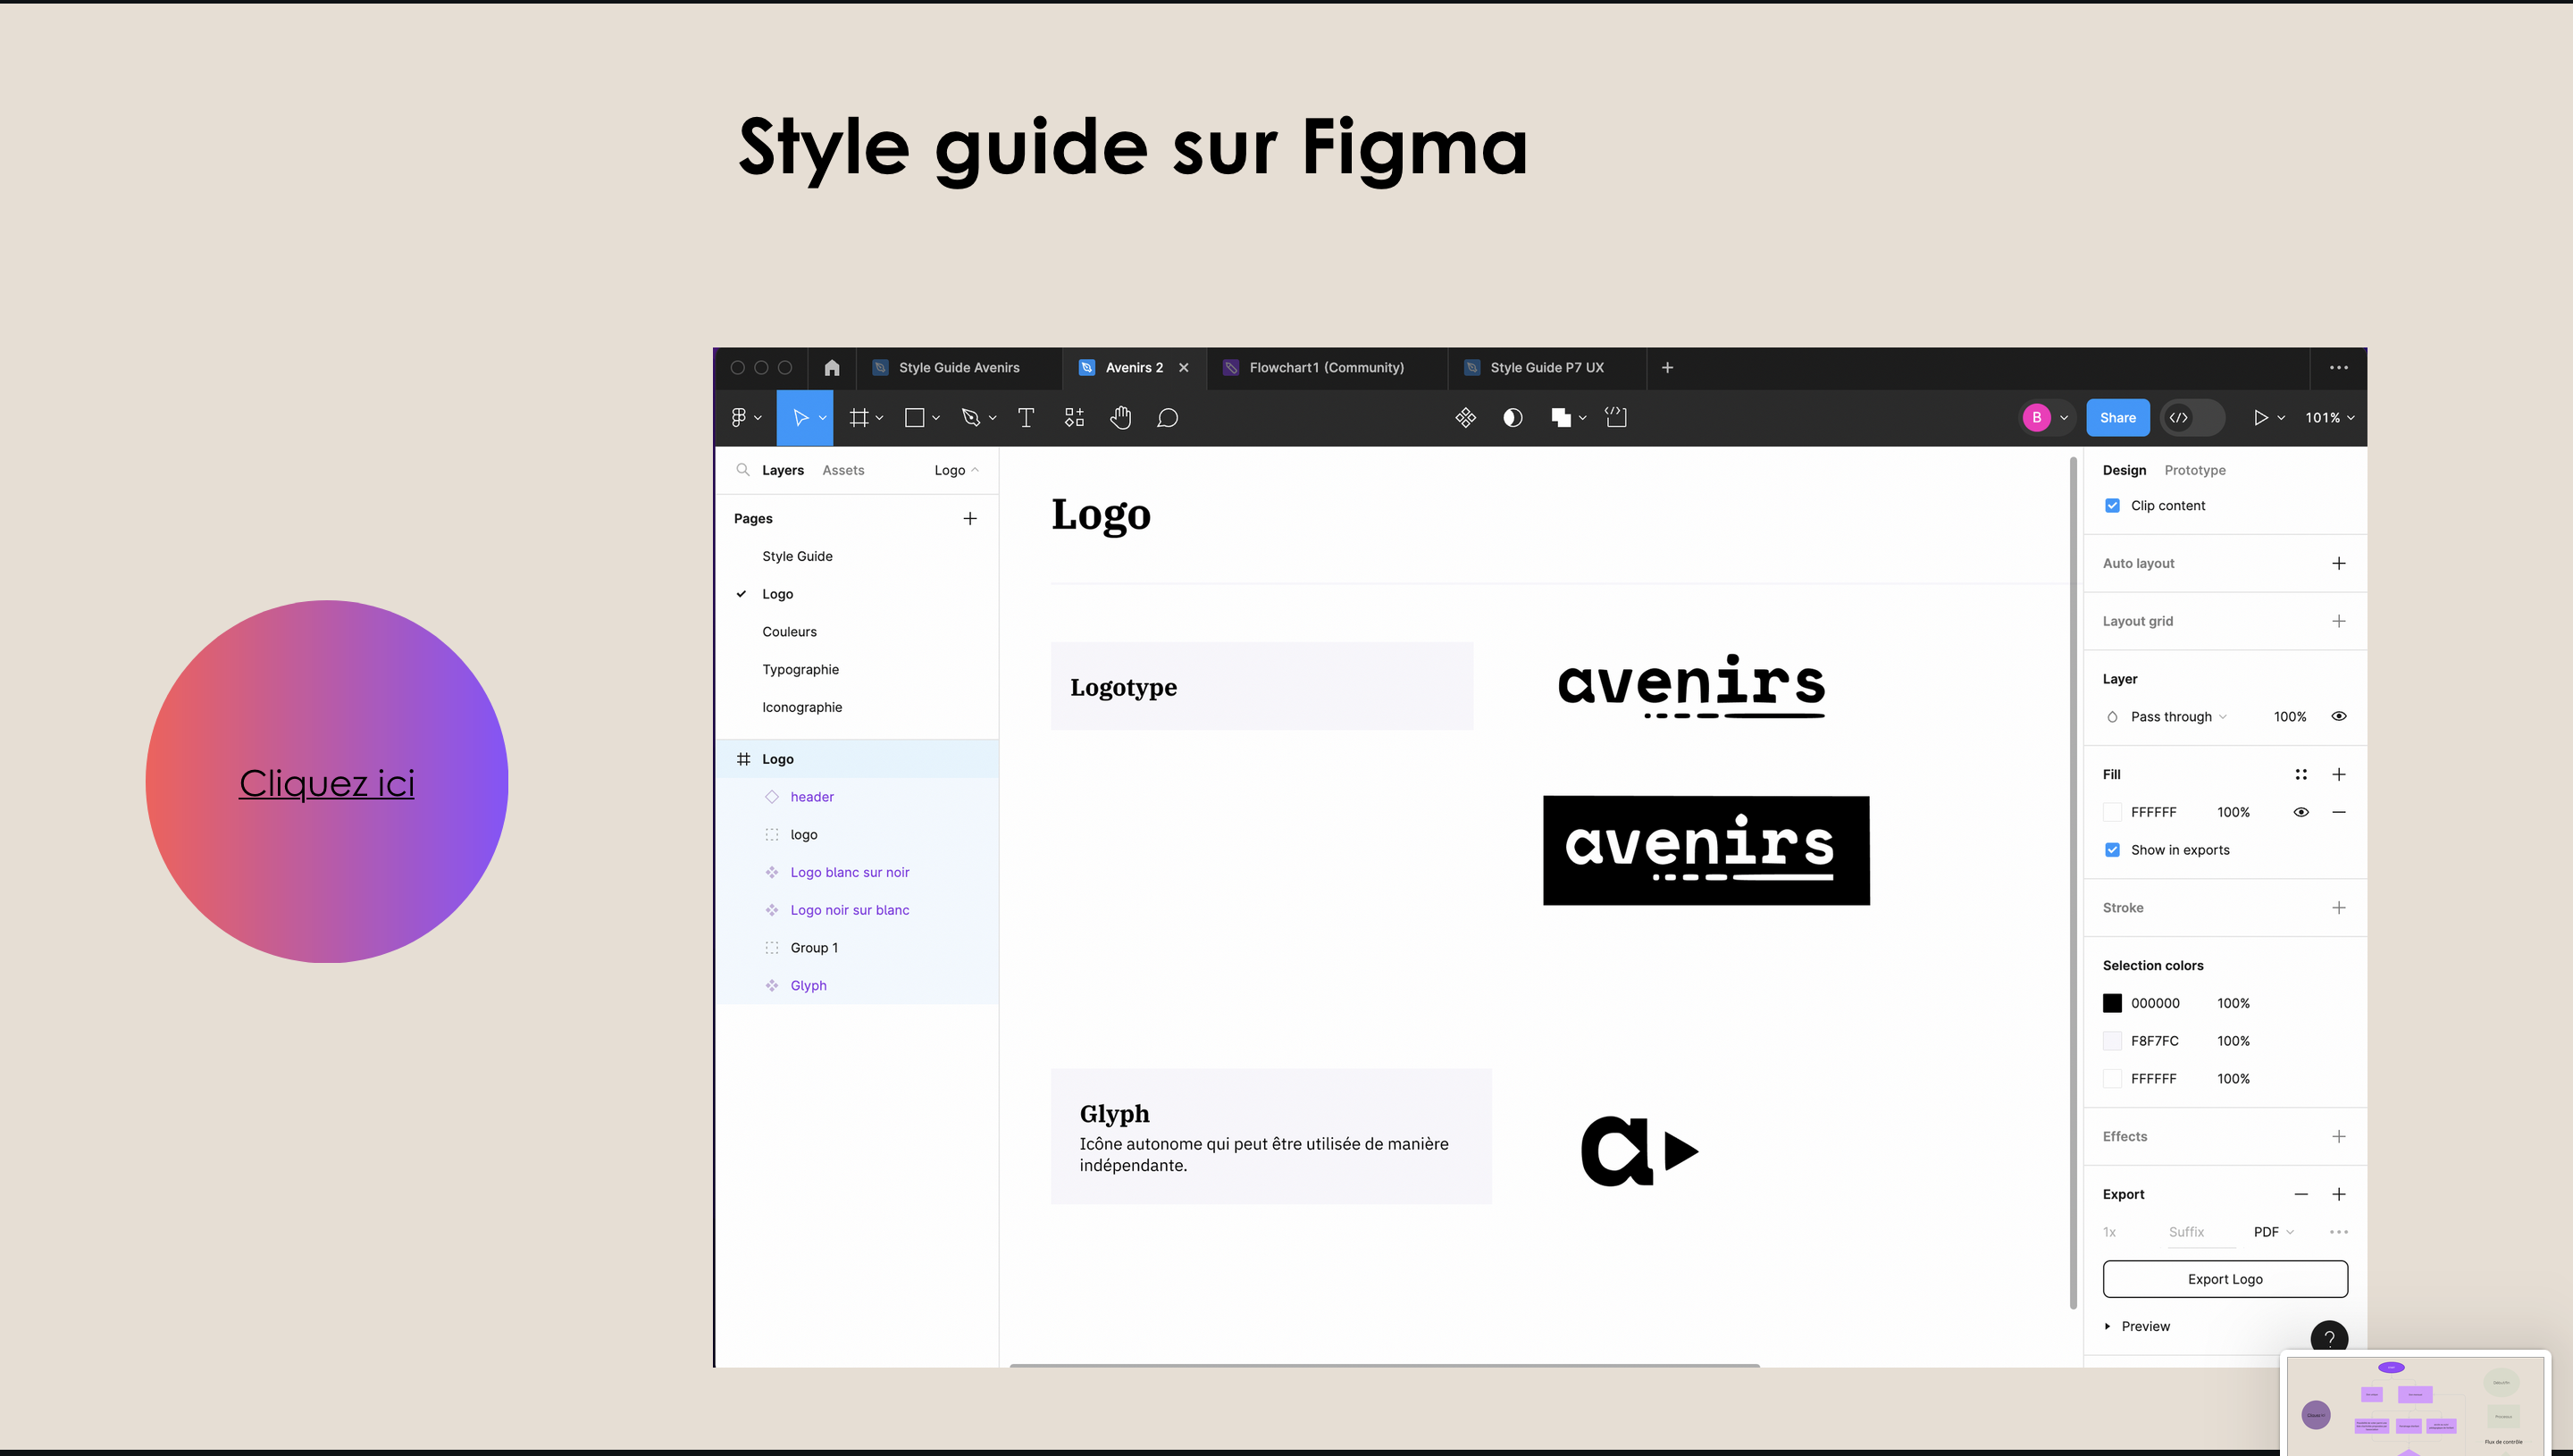
Task: Select the Comment tool
Action: (x=1167, y=418)
